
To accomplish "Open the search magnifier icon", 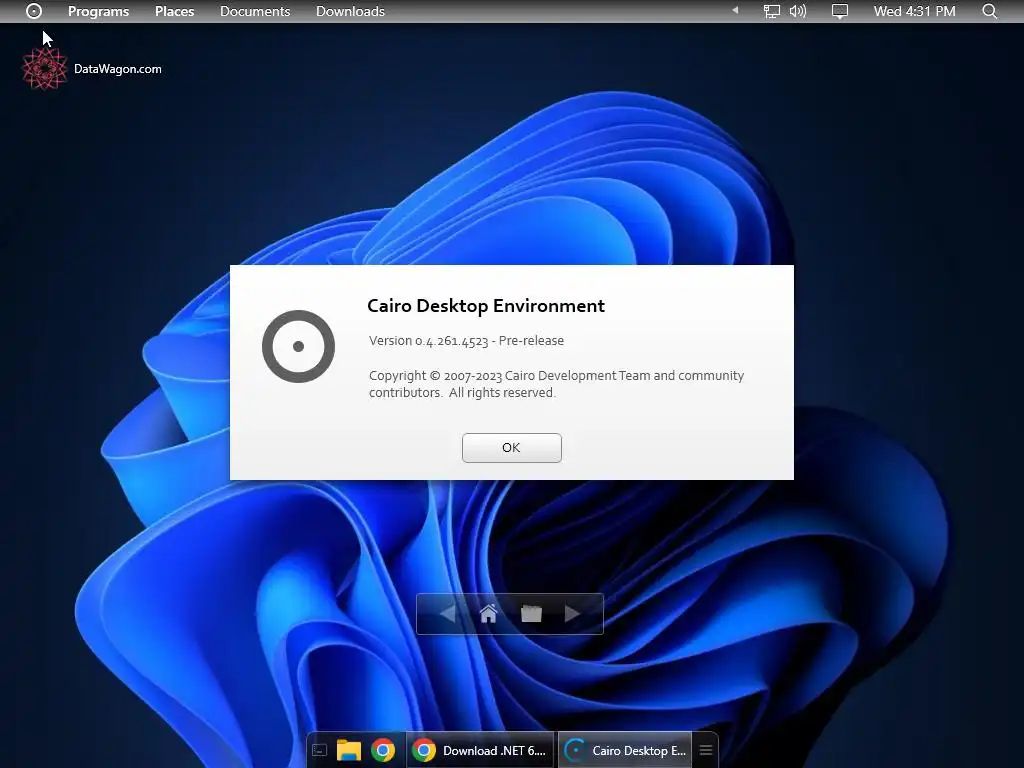I will [x=990, y=11].
